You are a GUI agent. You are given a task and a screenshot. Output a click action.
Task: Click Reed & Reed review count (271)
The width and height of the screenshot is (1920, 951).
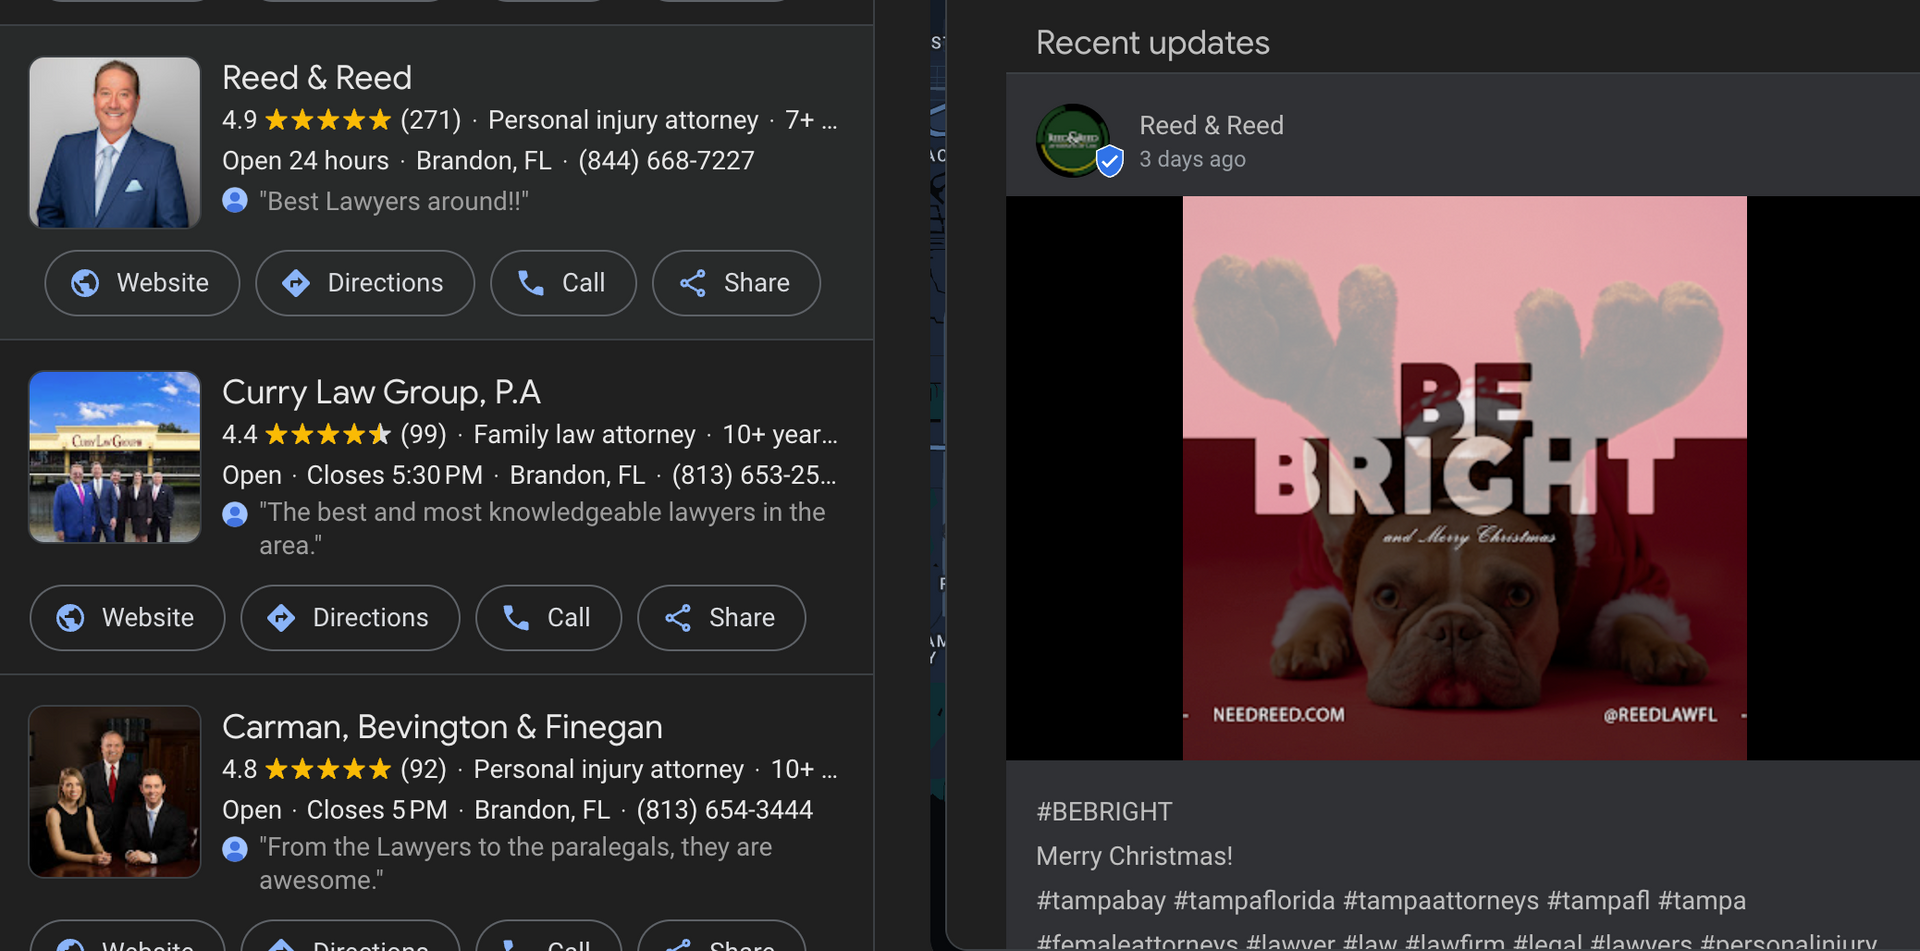[430, 120]
